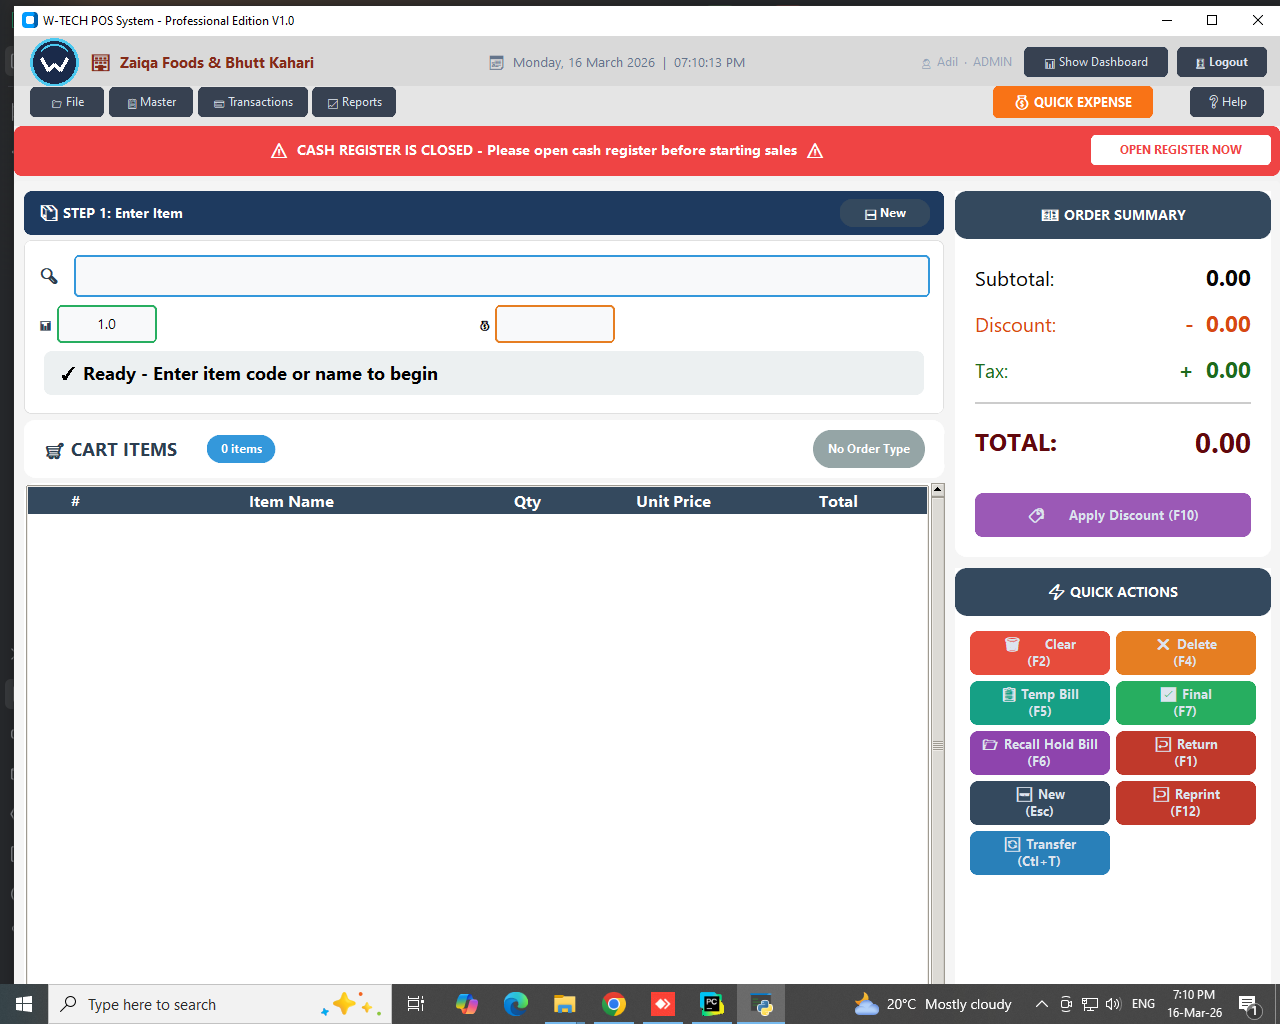
Task: Click the Windows Start button
Action: click(24, 1004)
